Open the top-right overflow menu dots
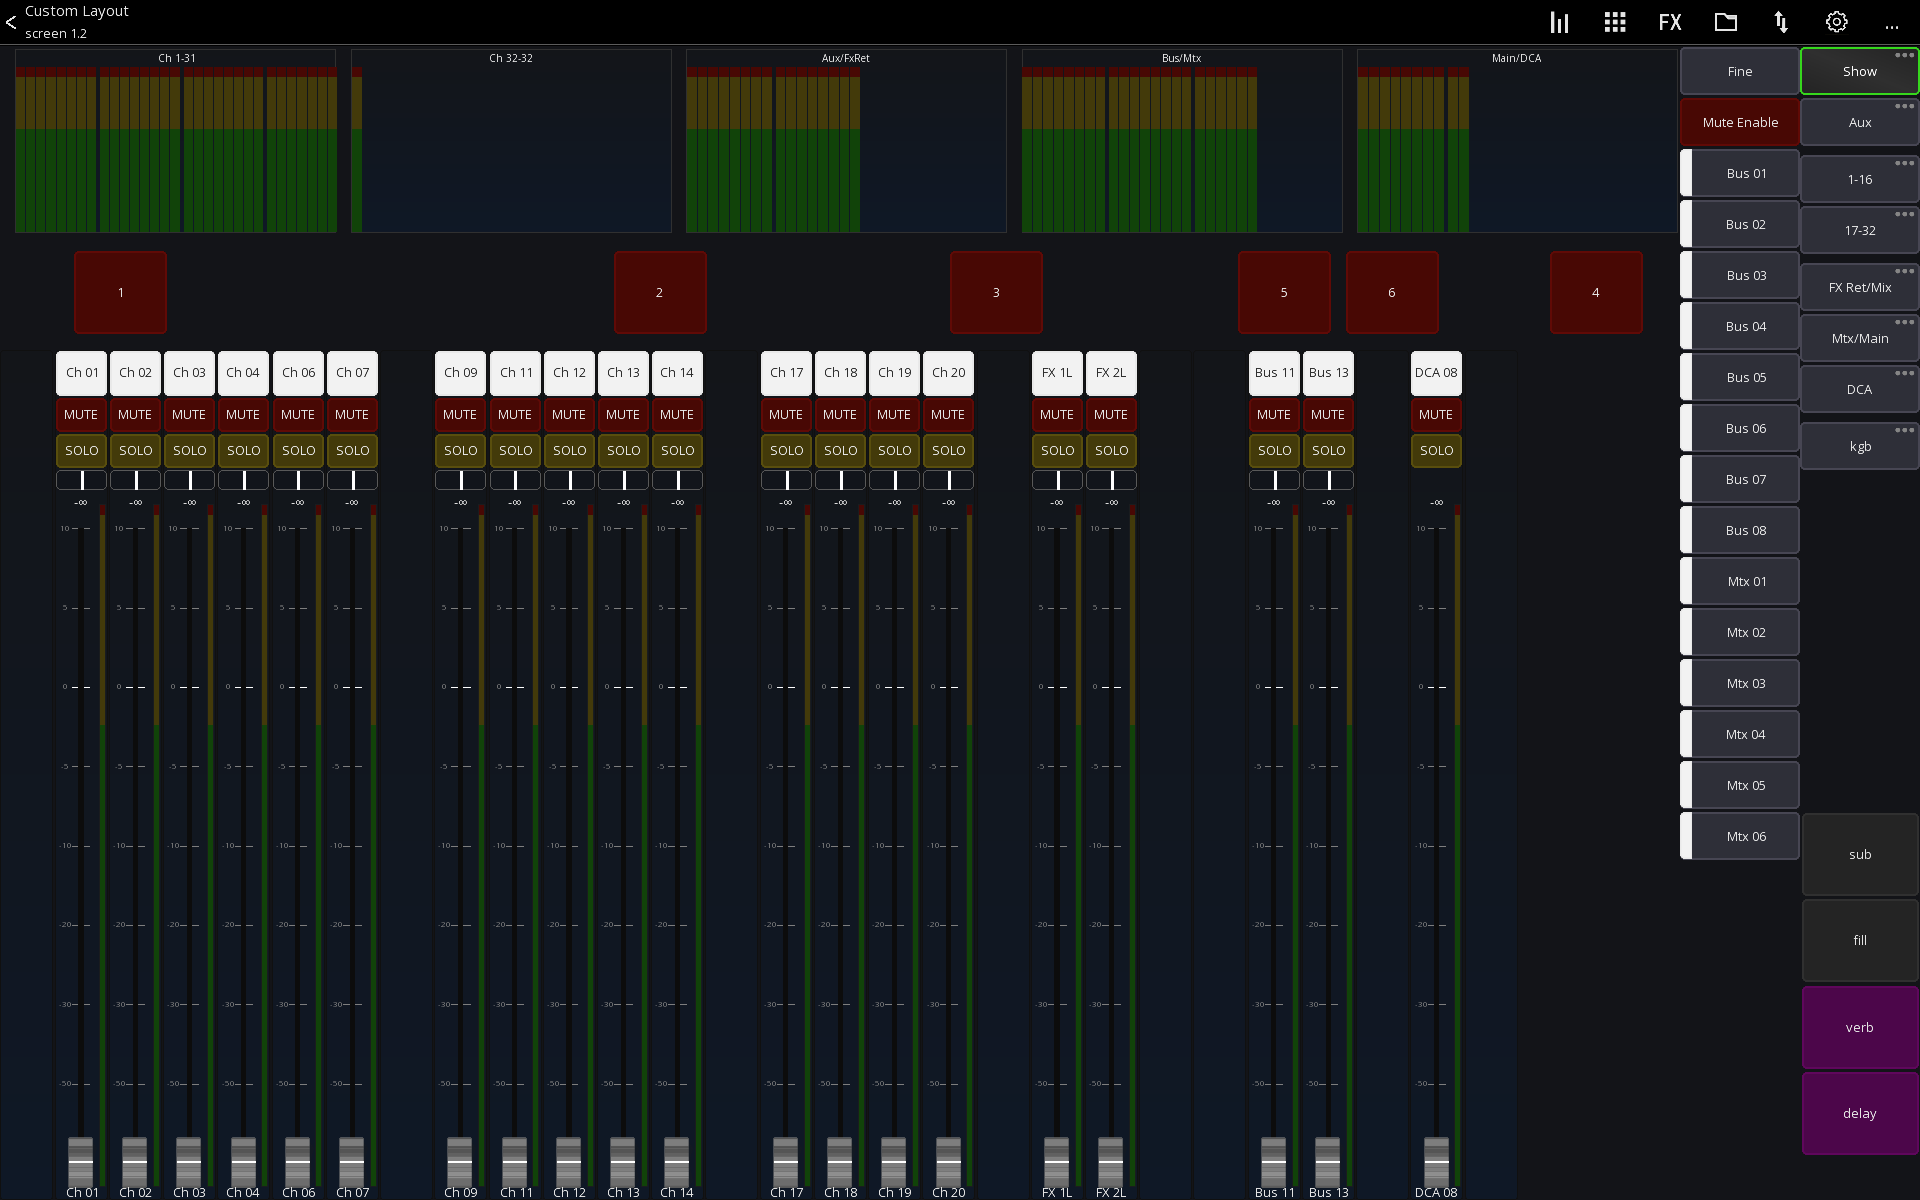Viewport: 1920px width, 1200px height. pos(1891,26)
